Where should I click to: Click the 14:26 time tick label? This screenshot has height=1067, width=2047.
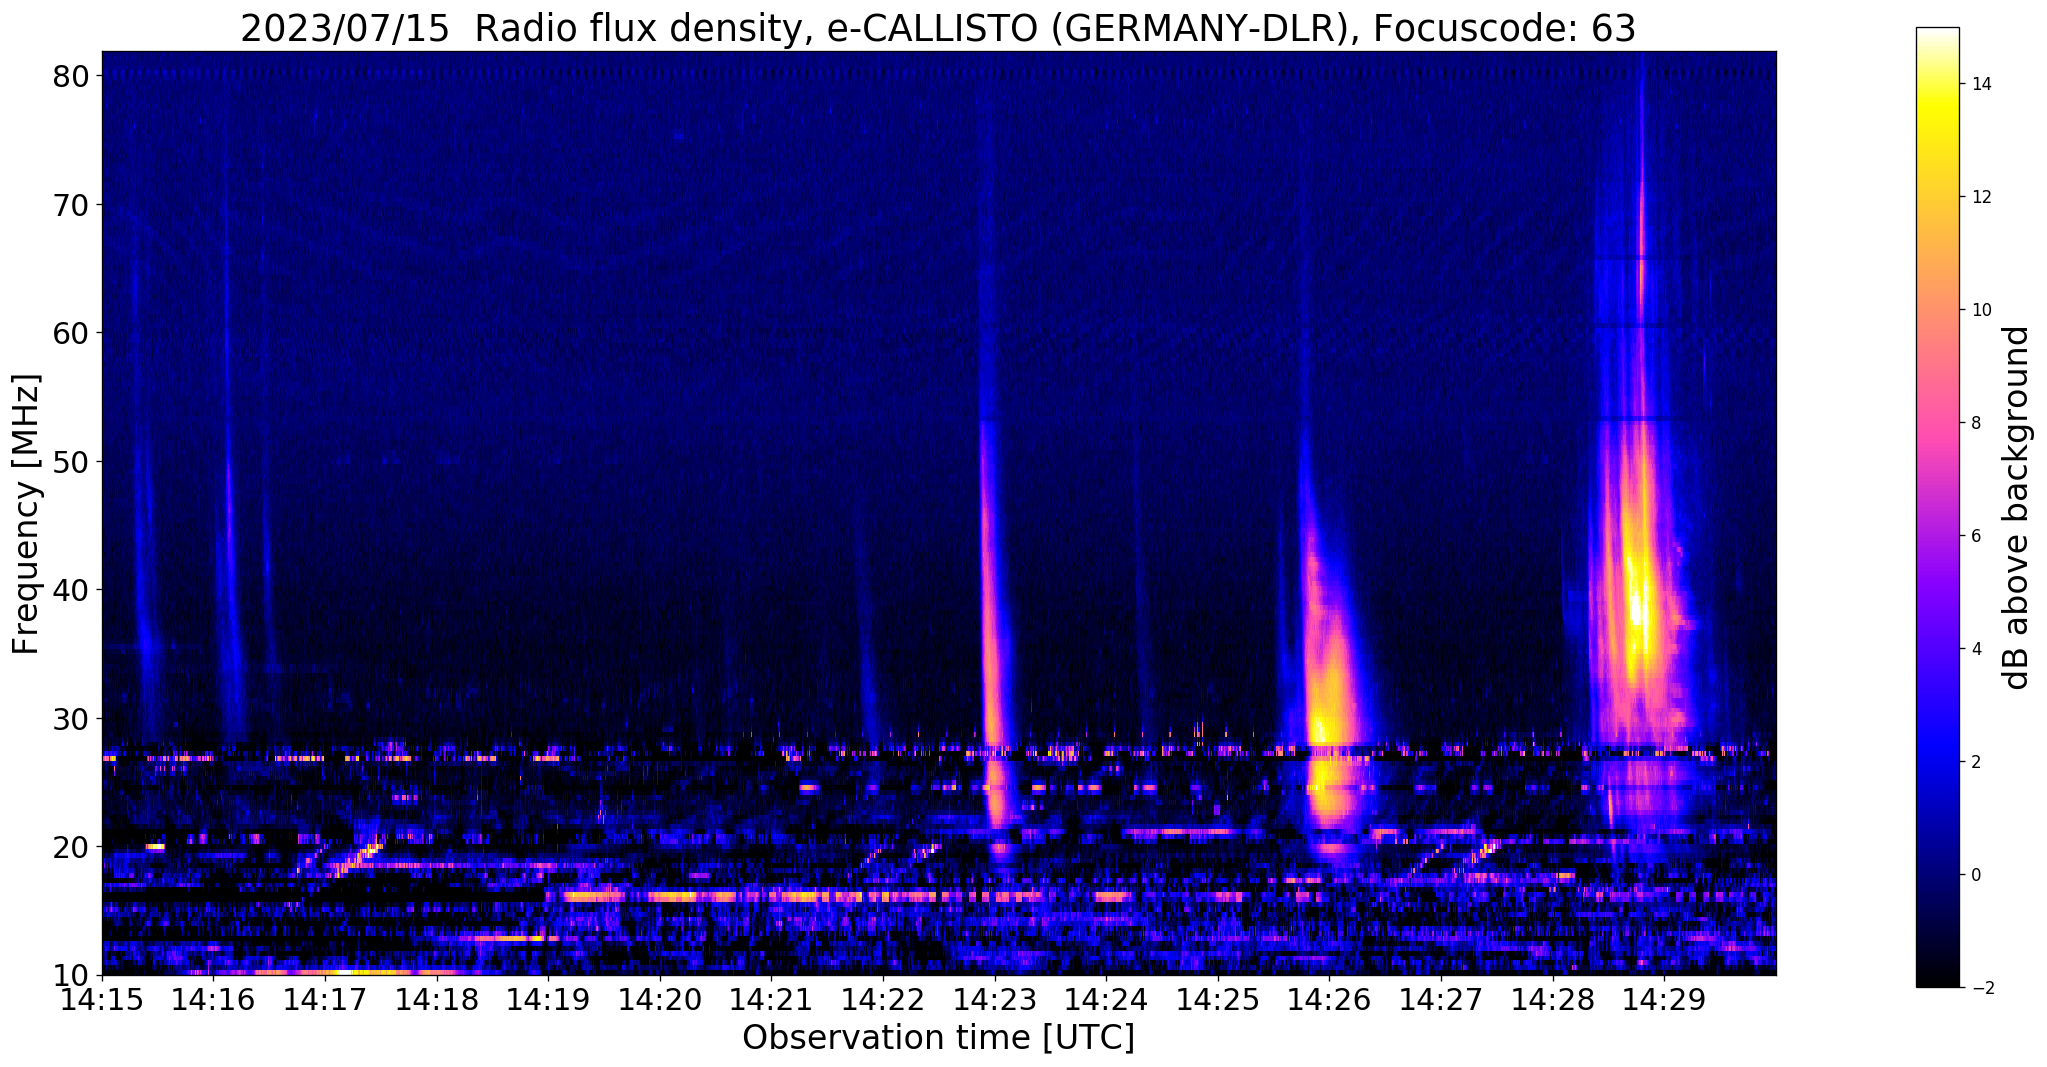[1329, 1000]
